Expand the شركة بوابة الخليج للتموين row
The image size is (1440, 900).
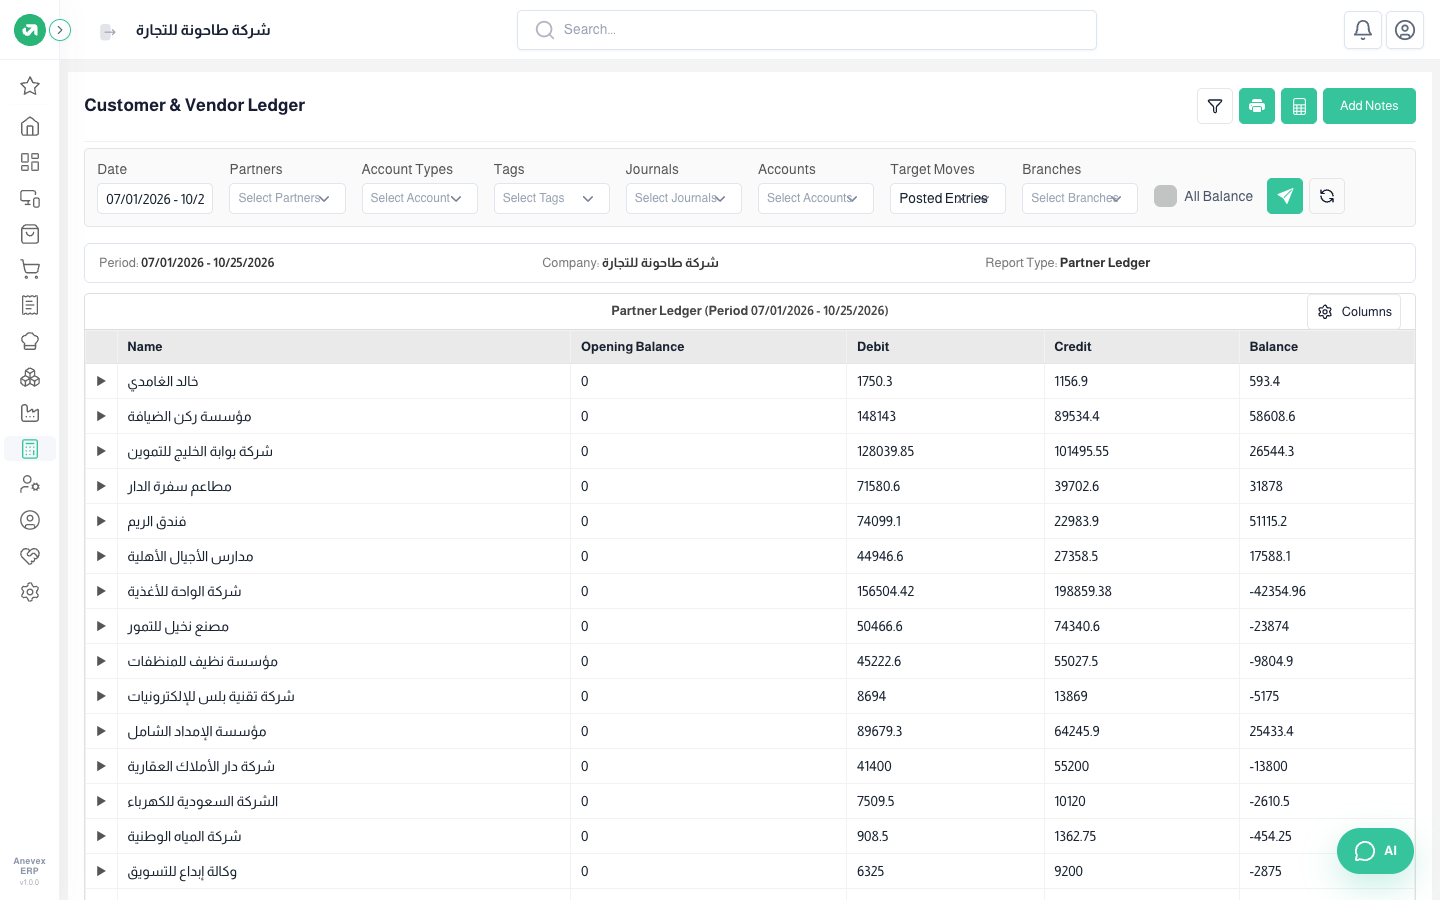tap(101, 451)
